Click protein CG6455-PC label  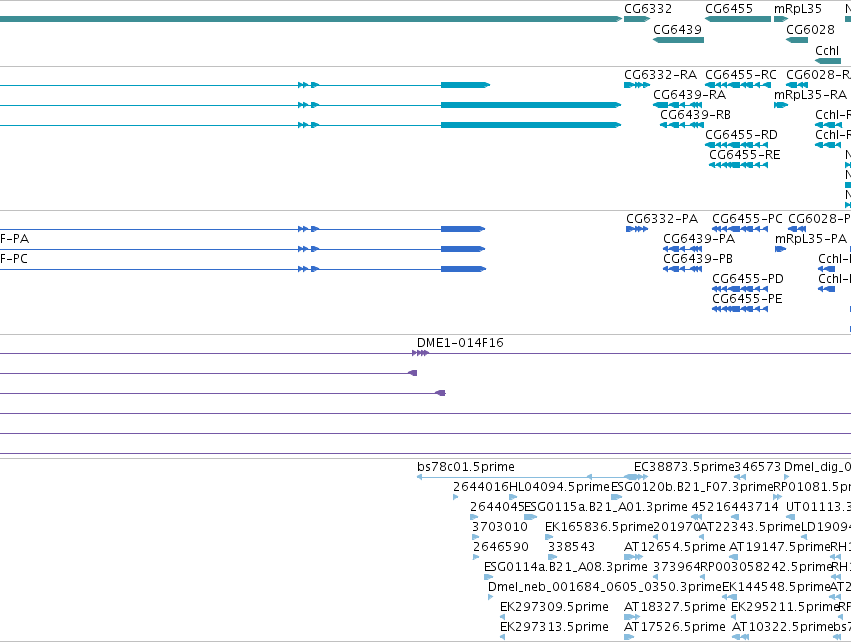click(x=747, y=219)
